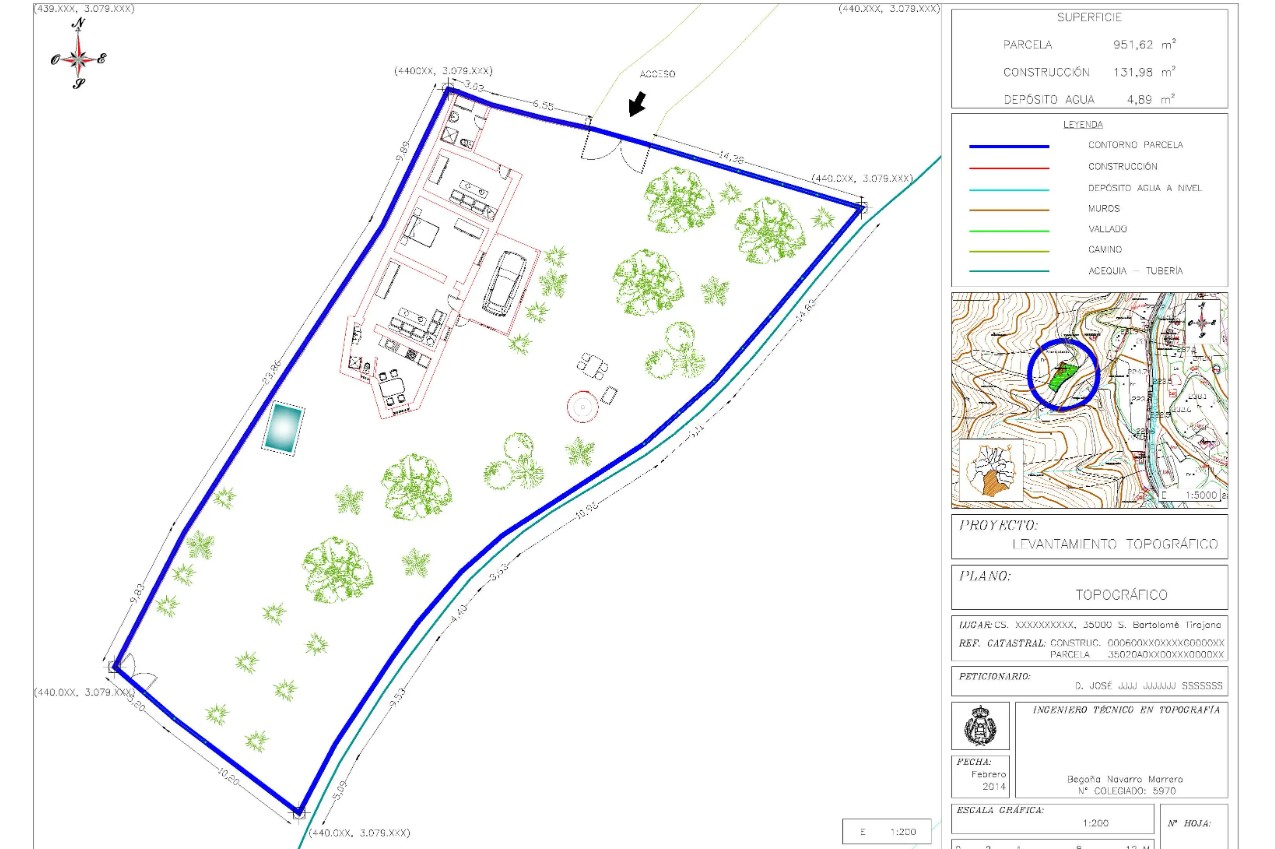Click the ACCESO label near the gate

658,75
